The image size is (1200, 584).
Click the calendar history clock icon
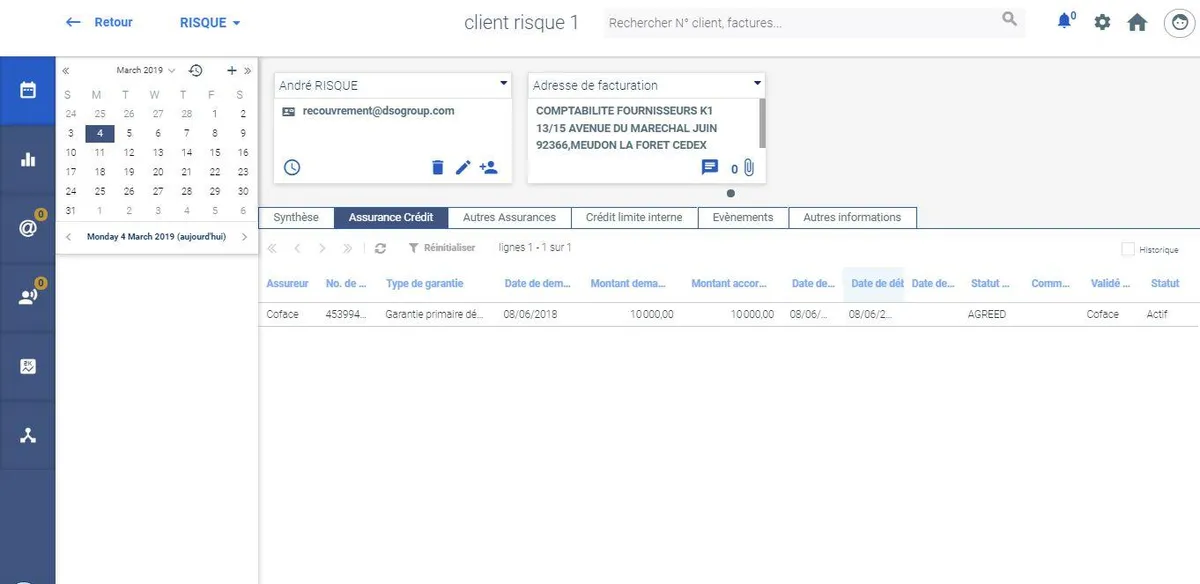click(x=196, y=70)
